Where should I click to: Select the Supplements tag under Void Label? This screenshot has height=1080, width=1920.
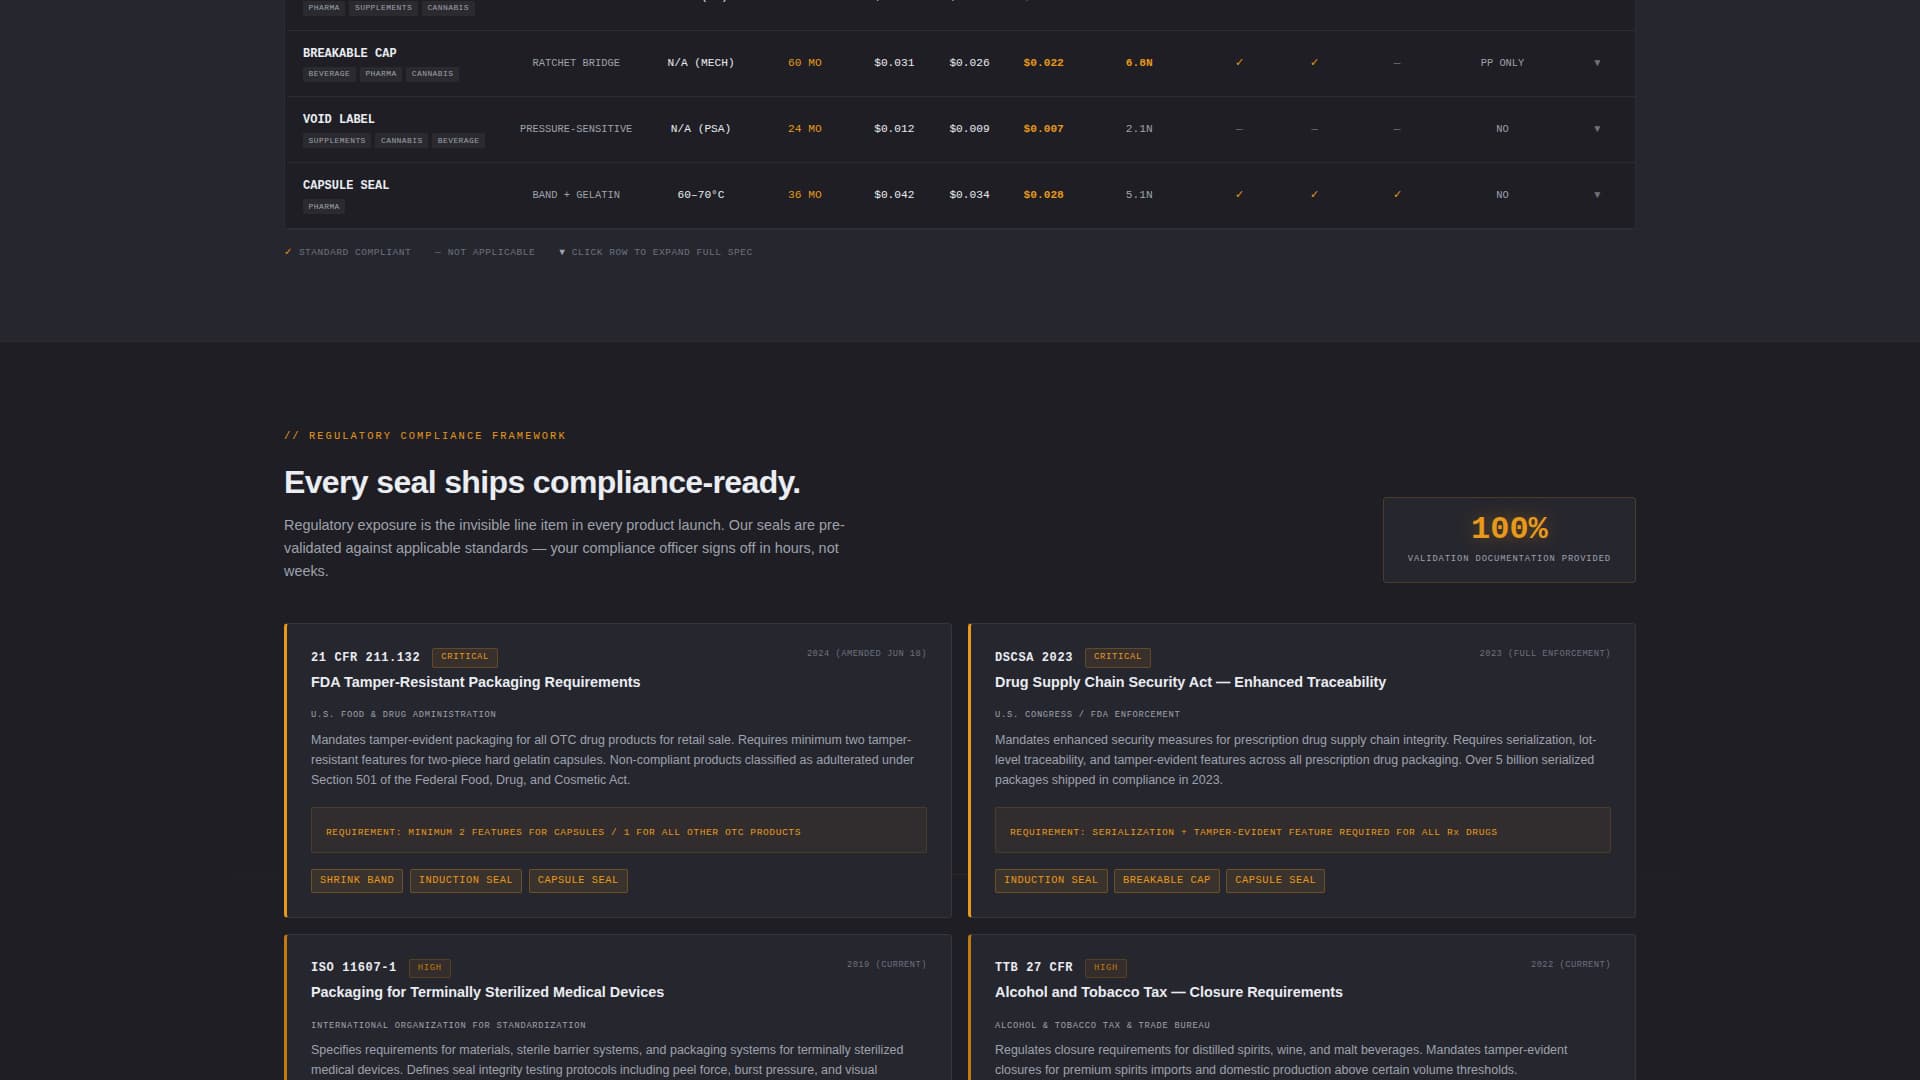(337, 141)
